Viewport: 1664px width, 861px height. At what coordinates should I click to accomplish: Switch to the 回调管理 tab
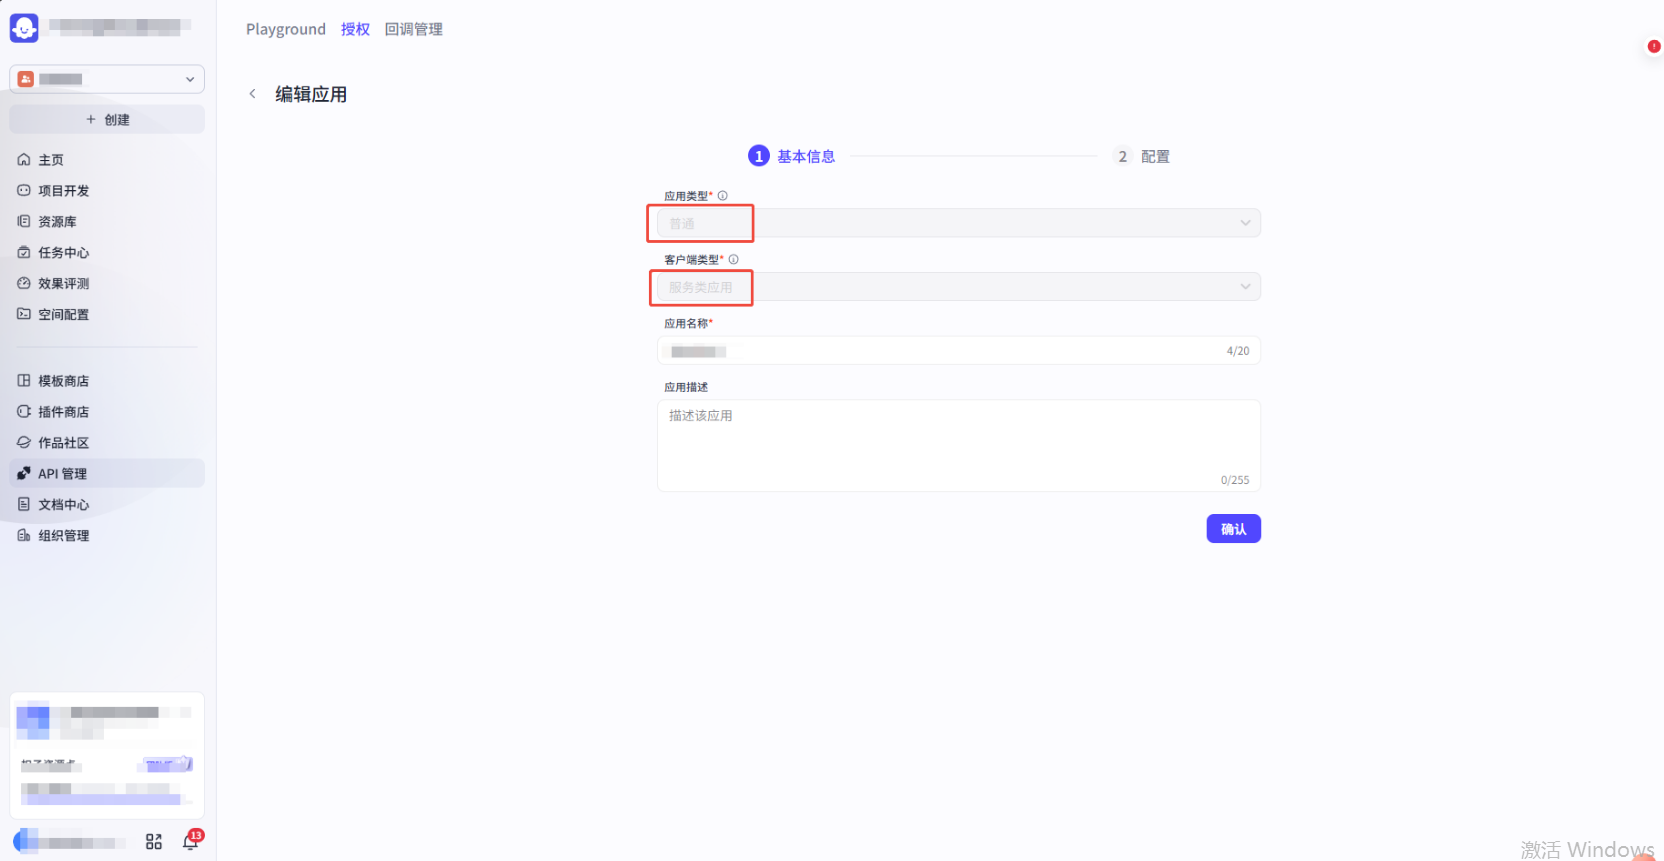pyautogui.click(x=414, y=30)
